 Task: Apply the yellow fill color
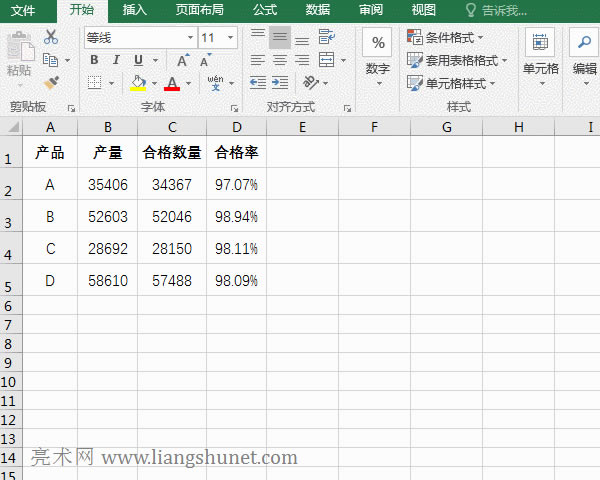[x=138, y=83]
